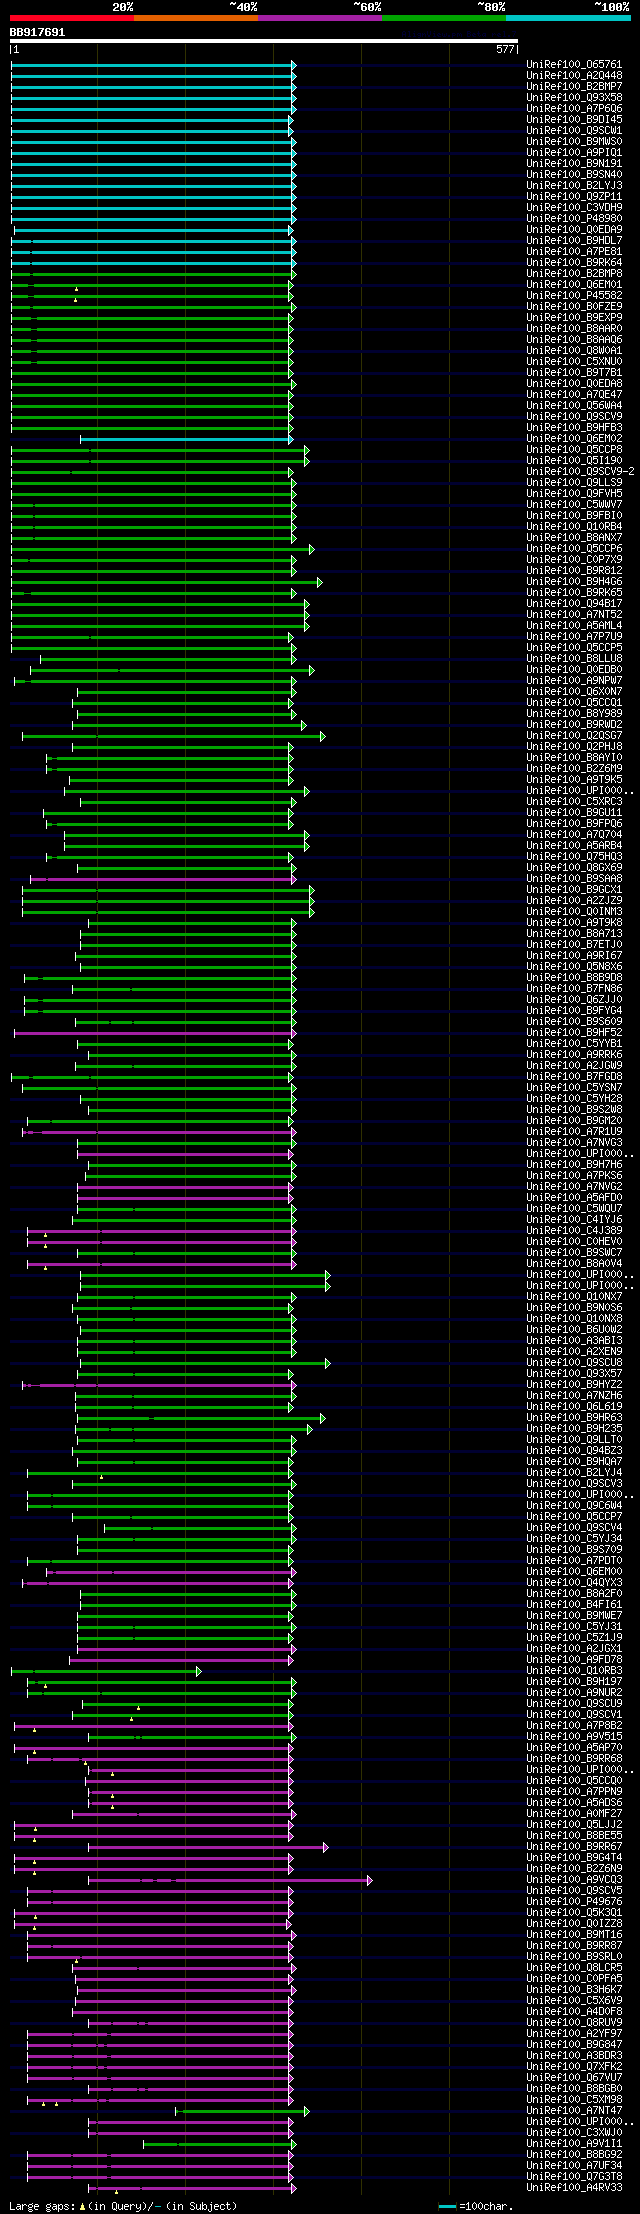This screenshot has width=640, height=2214.
Task: Click hit label UniRef100_Q10RB3
Action: pyautogui.click(x=574, y=1671)
